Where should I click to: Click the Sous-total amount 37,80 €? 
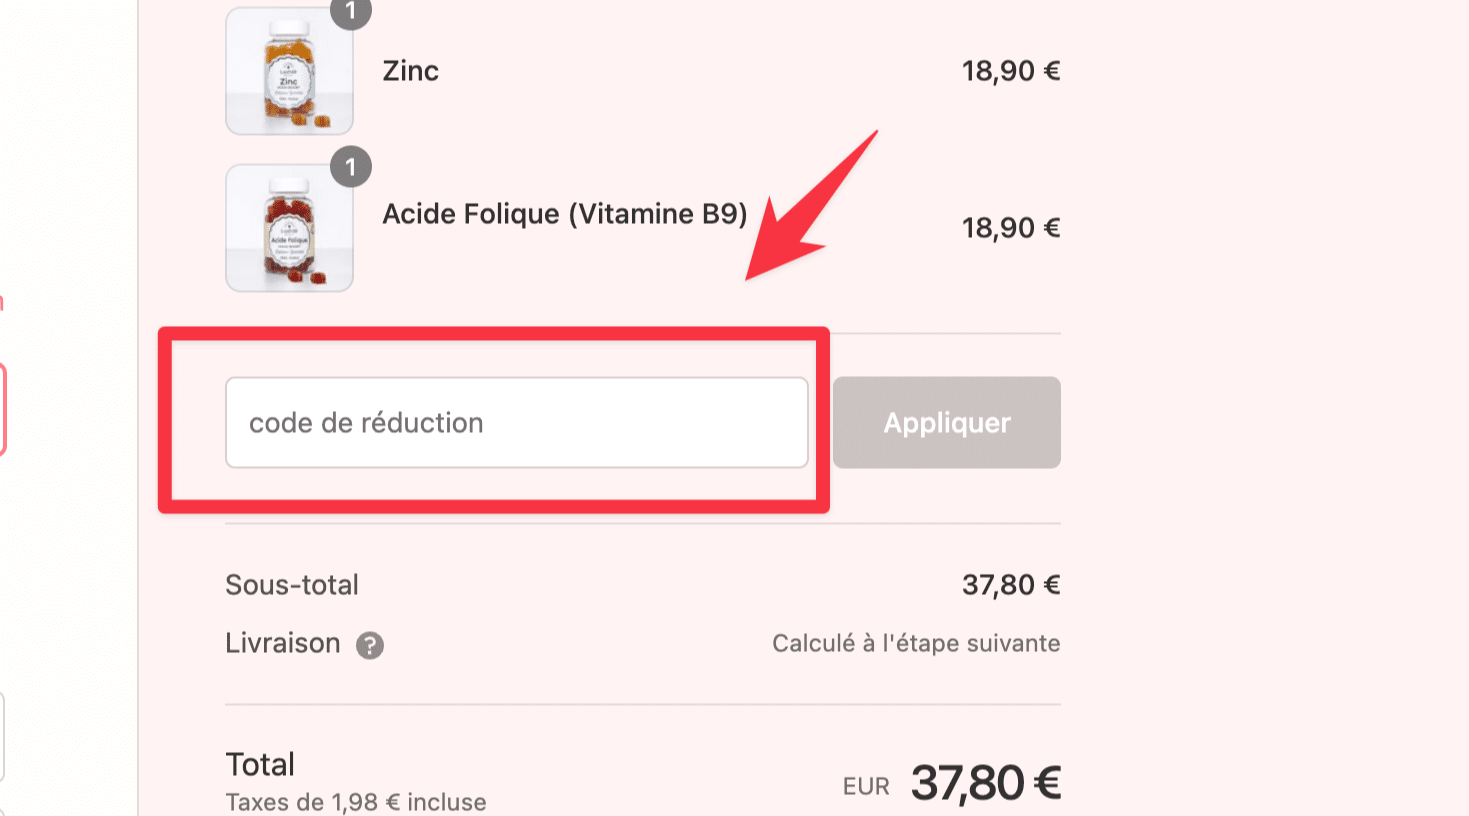[x=1010, y=585]
